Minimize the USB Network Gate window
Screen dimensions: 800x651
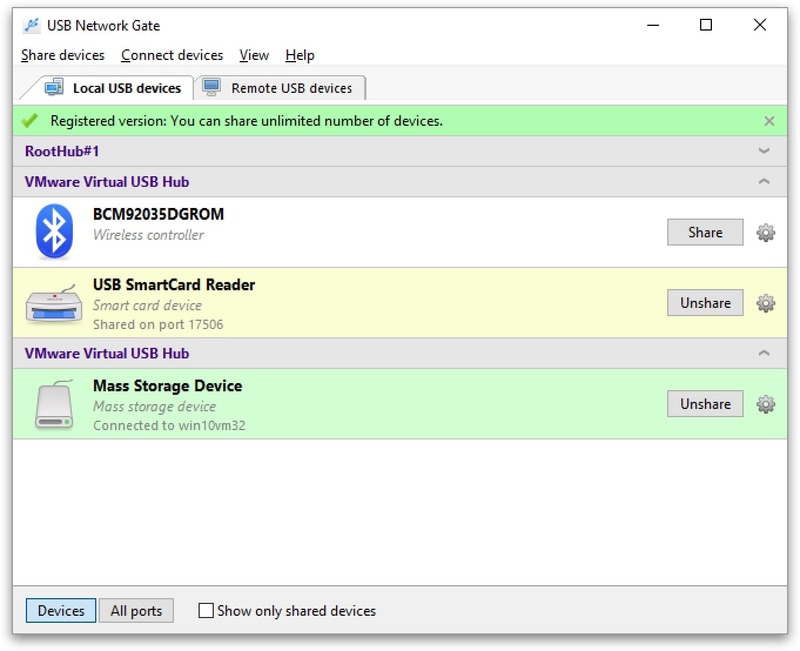[x=653, y=25]
